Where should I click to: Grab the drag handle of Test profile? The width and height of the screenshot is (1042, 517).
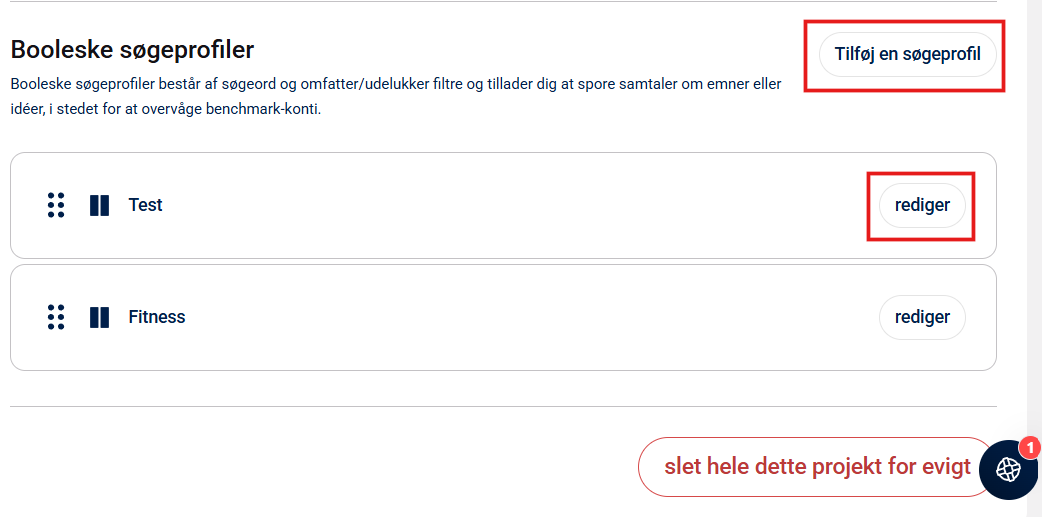pyautogui.click(x=56, y=205)
